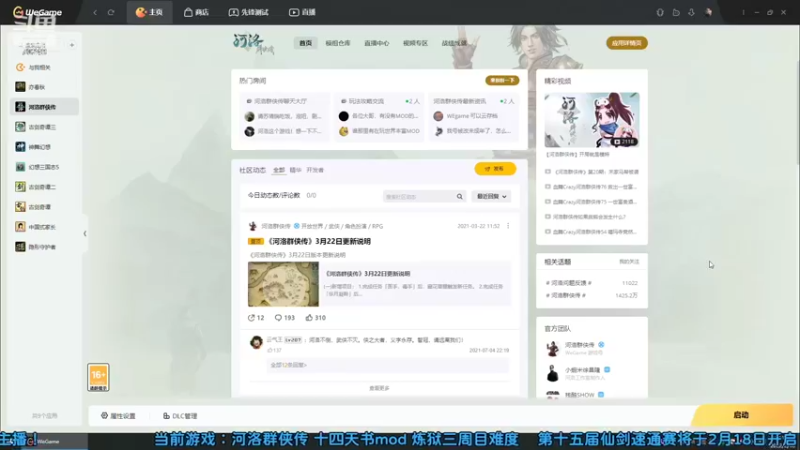Image resolution: width=800 pixels, height=450 pixels.
Task: Refresh the page using reload icon
Action: coord(111,12)
